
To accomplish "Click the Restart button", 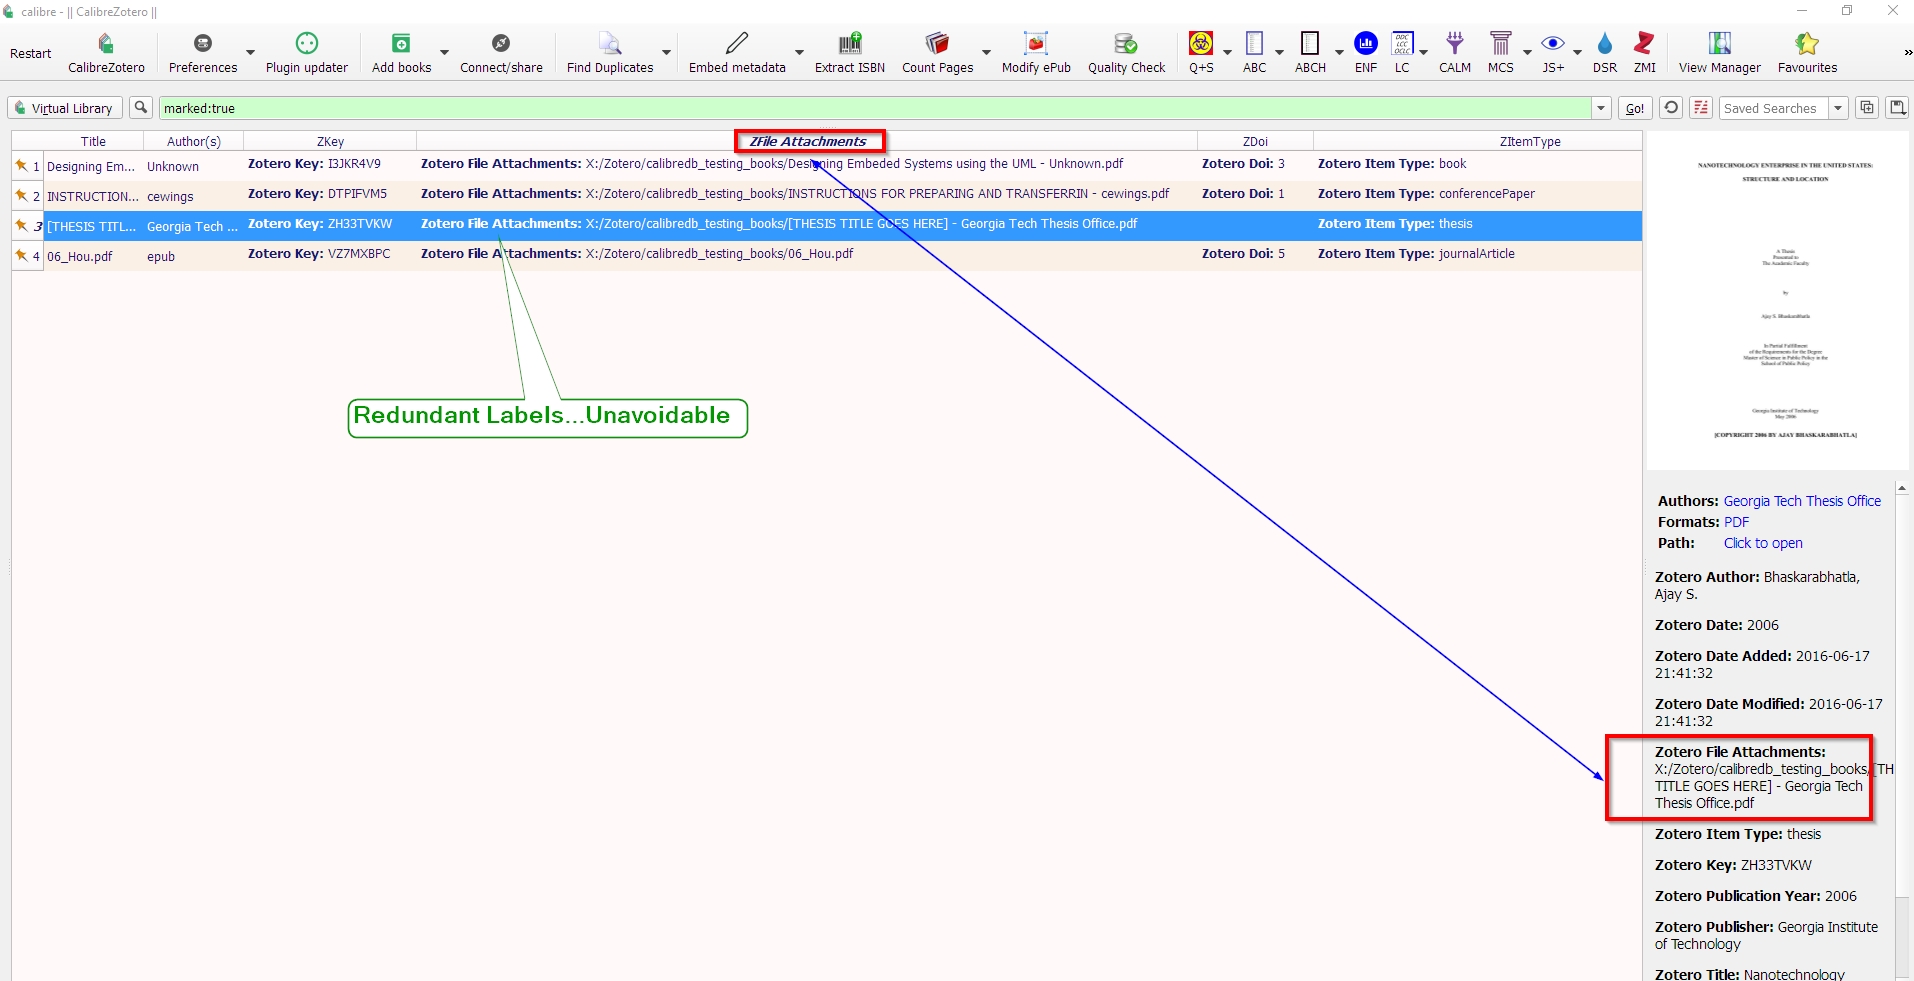I will pos(31,53).
